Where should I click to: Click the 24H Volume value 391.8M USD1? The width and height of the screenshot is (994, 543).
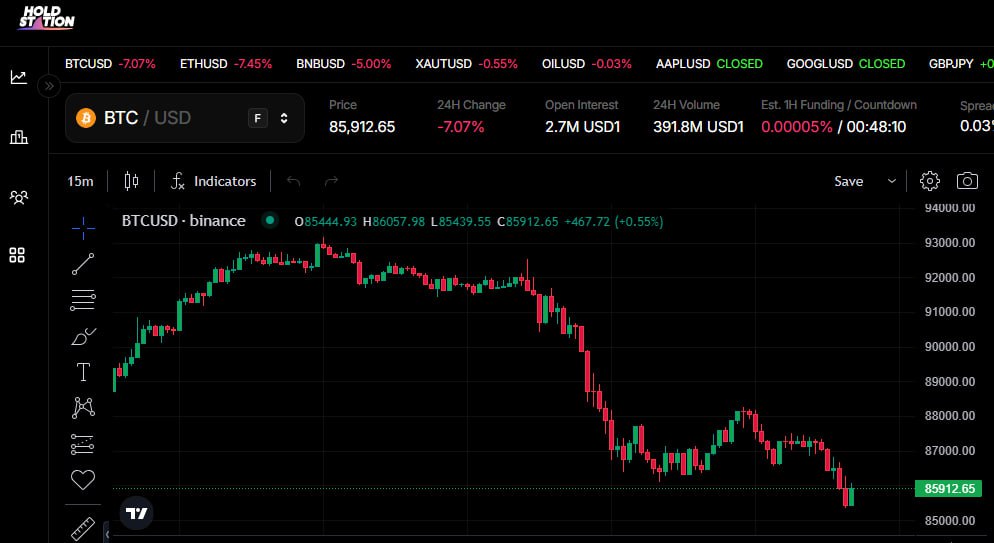699,127
